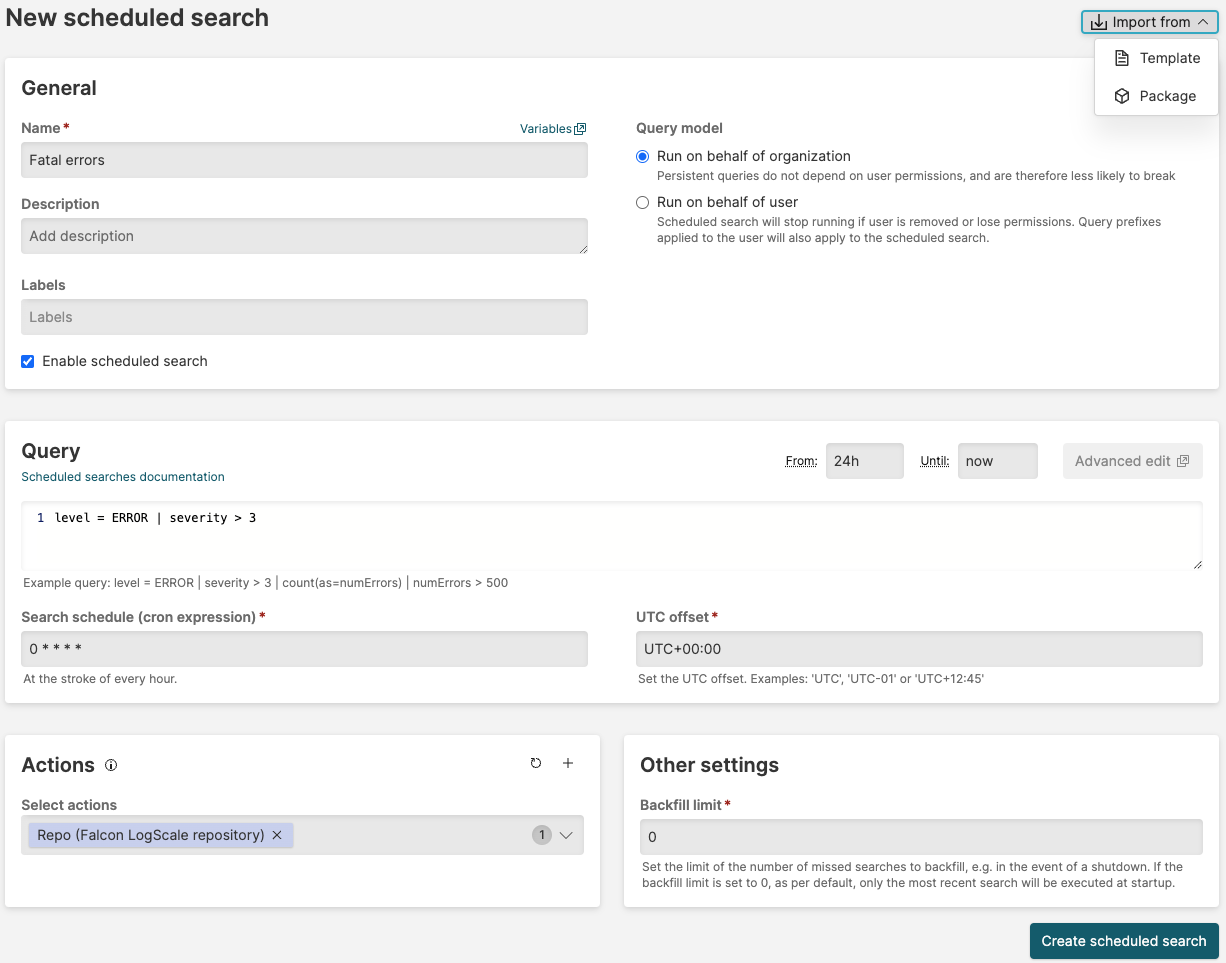Click Create scheduled search

1123,941
